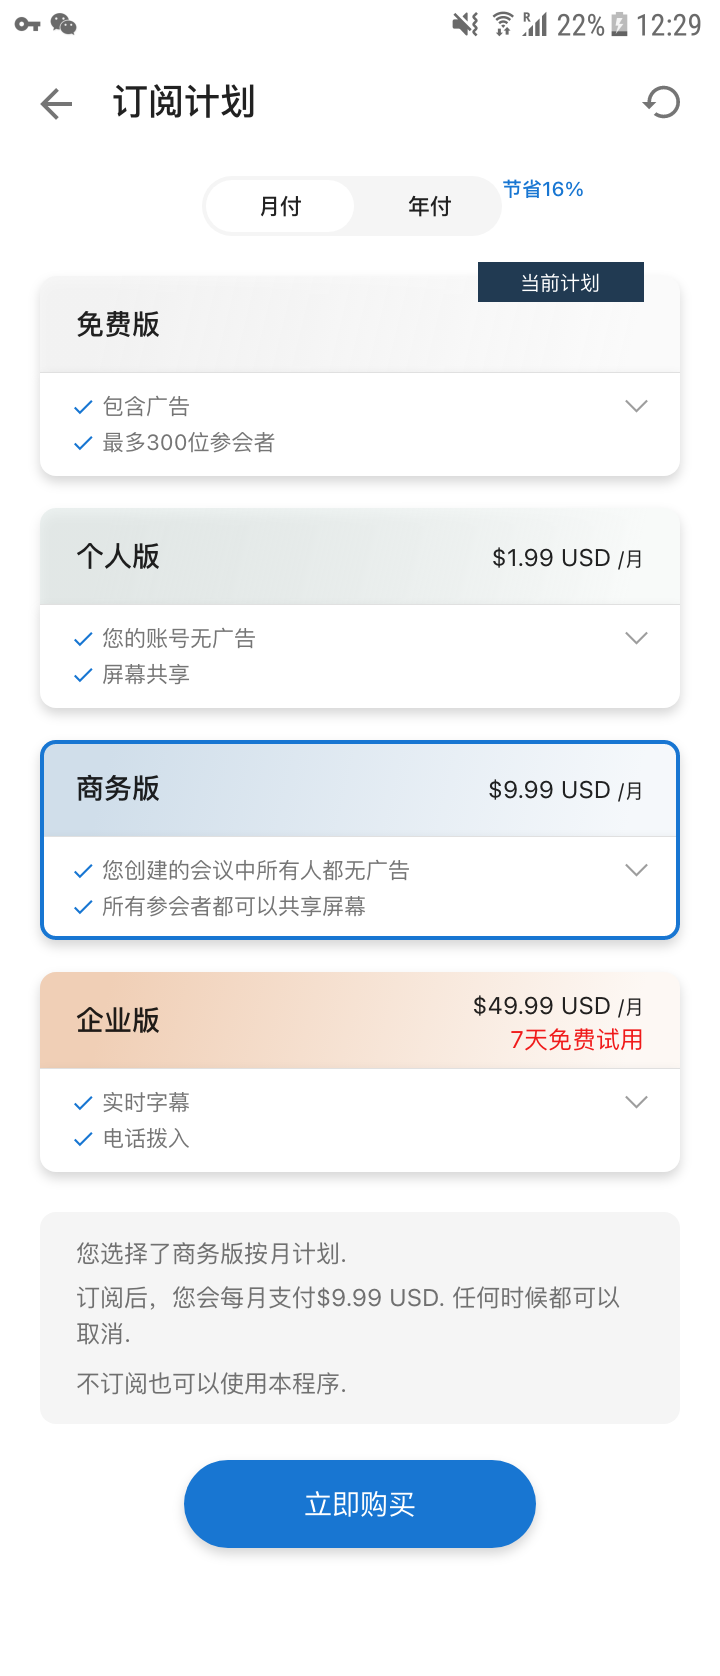Expand the 个人版 feature list
720x1676 pixels.
click(636, 638)
